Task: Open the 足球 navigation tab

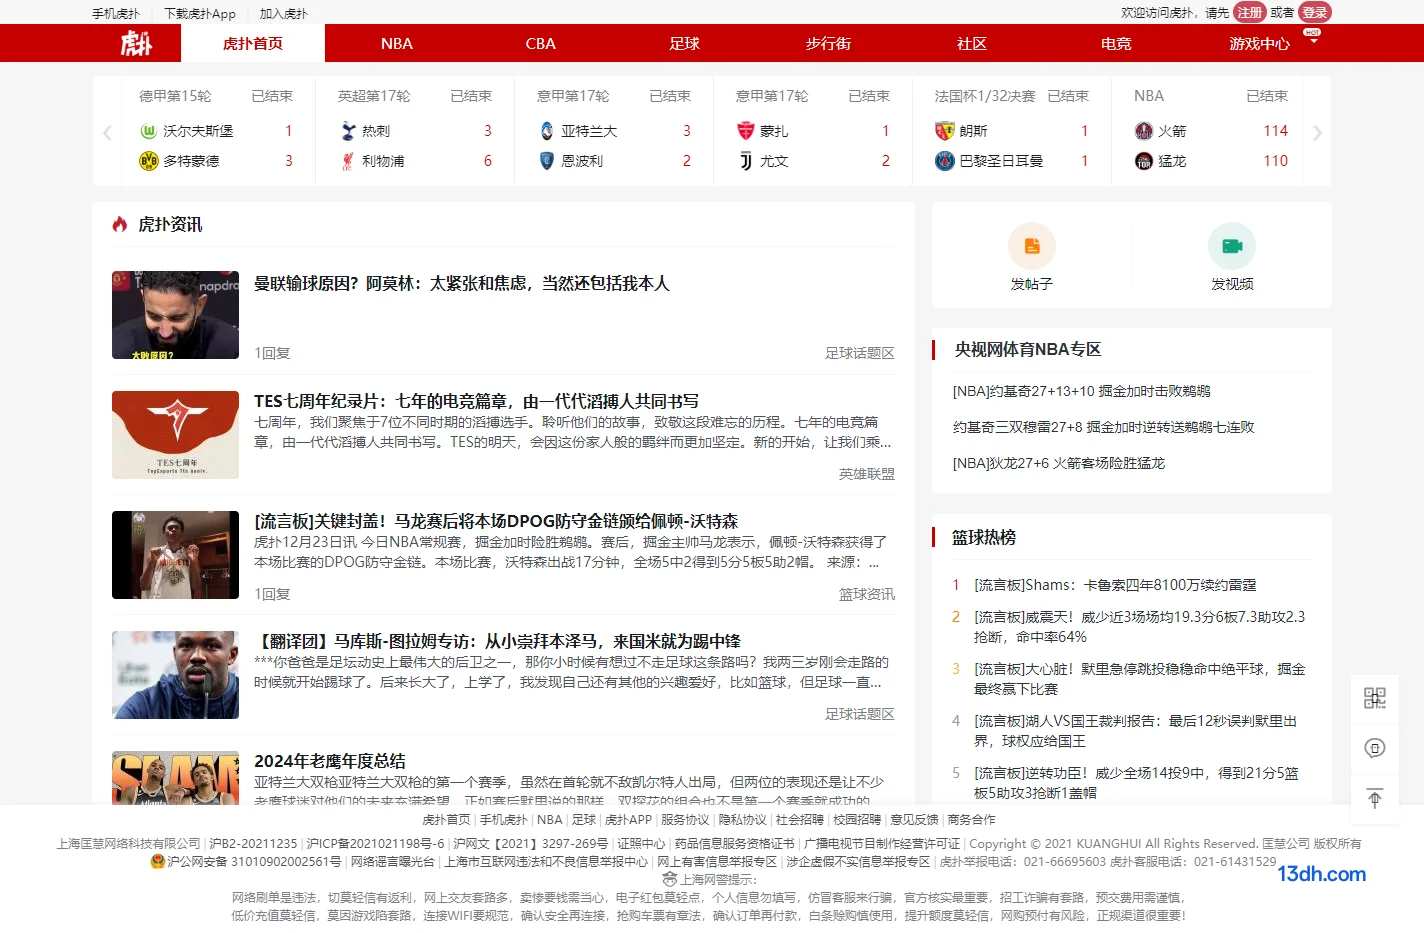Action: click(685, 43)
